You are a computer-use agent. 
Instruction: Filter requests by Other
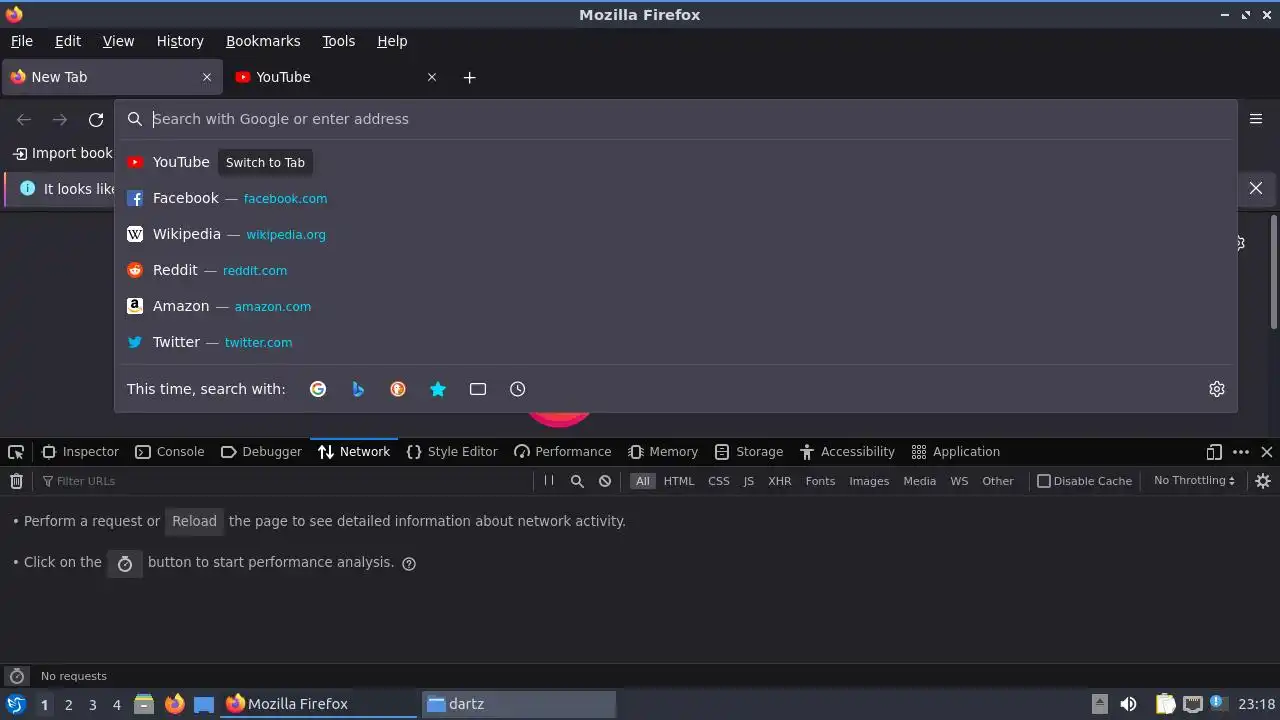click(998, 481)
